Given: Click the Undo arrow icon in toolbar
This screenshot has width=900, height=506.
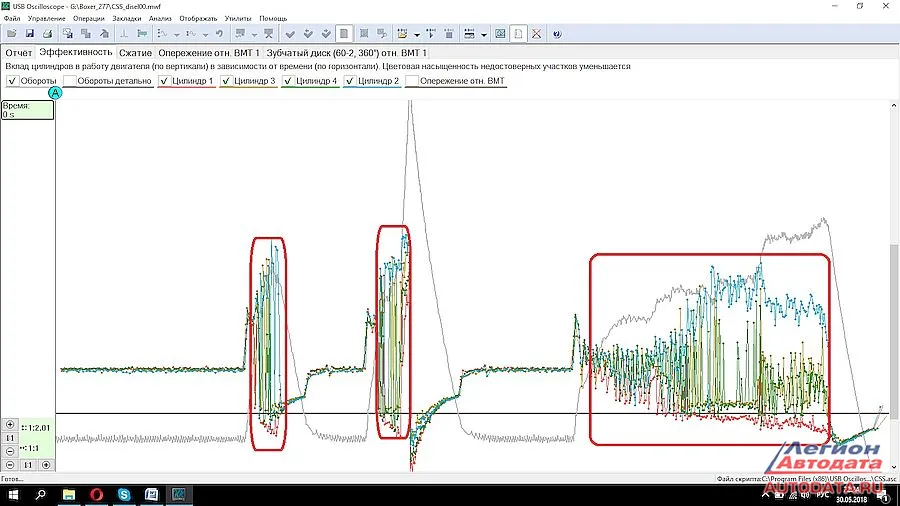Looking at the screenshot, I should click(x=218, y=33).
